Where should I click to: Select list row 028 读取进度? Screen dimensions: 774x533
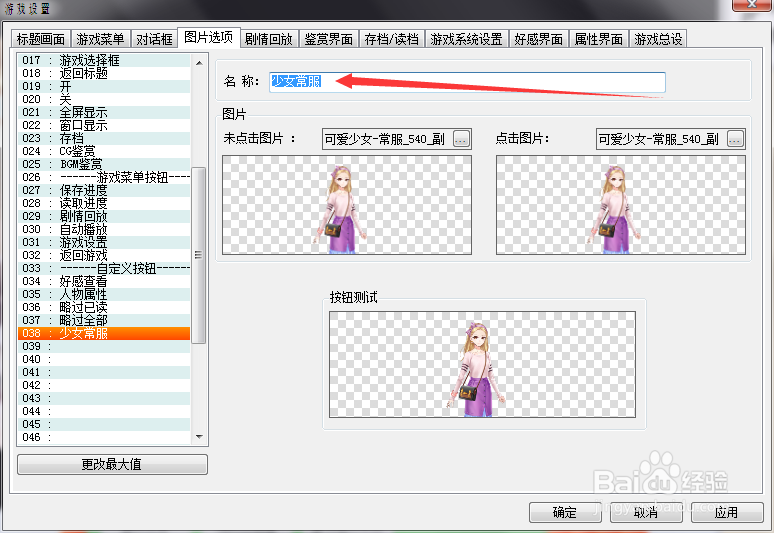[104, 203]
